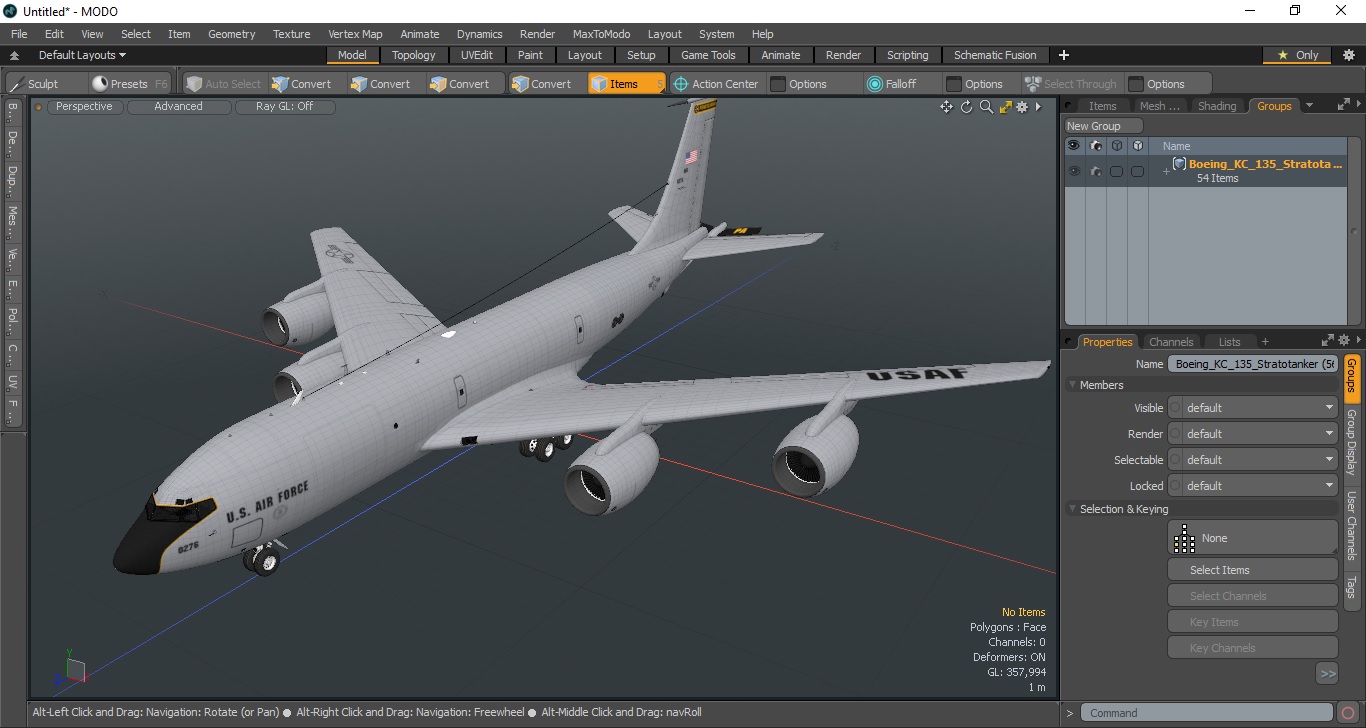Switch to the UVEdit layout tab
Viewport: 1366px width, 728px height.
(477, 55)
